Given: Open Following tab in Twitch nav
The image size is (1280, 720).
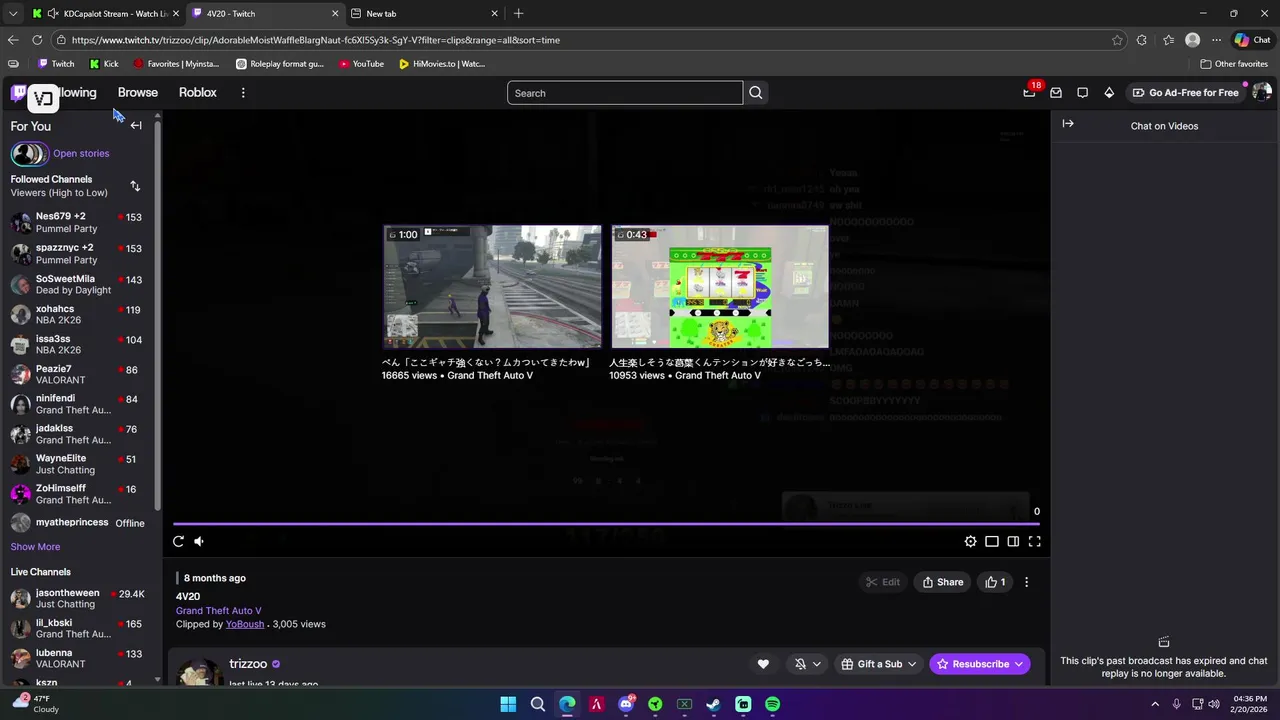Looking at the screenshot, I should pyautogui.click(x=75, y=92).
